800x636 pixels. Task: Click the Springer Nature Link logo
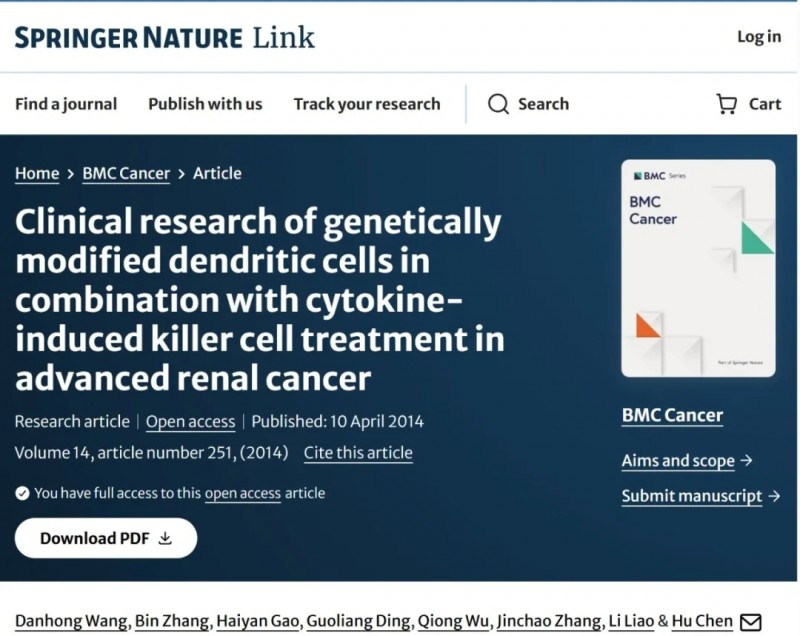165,38
